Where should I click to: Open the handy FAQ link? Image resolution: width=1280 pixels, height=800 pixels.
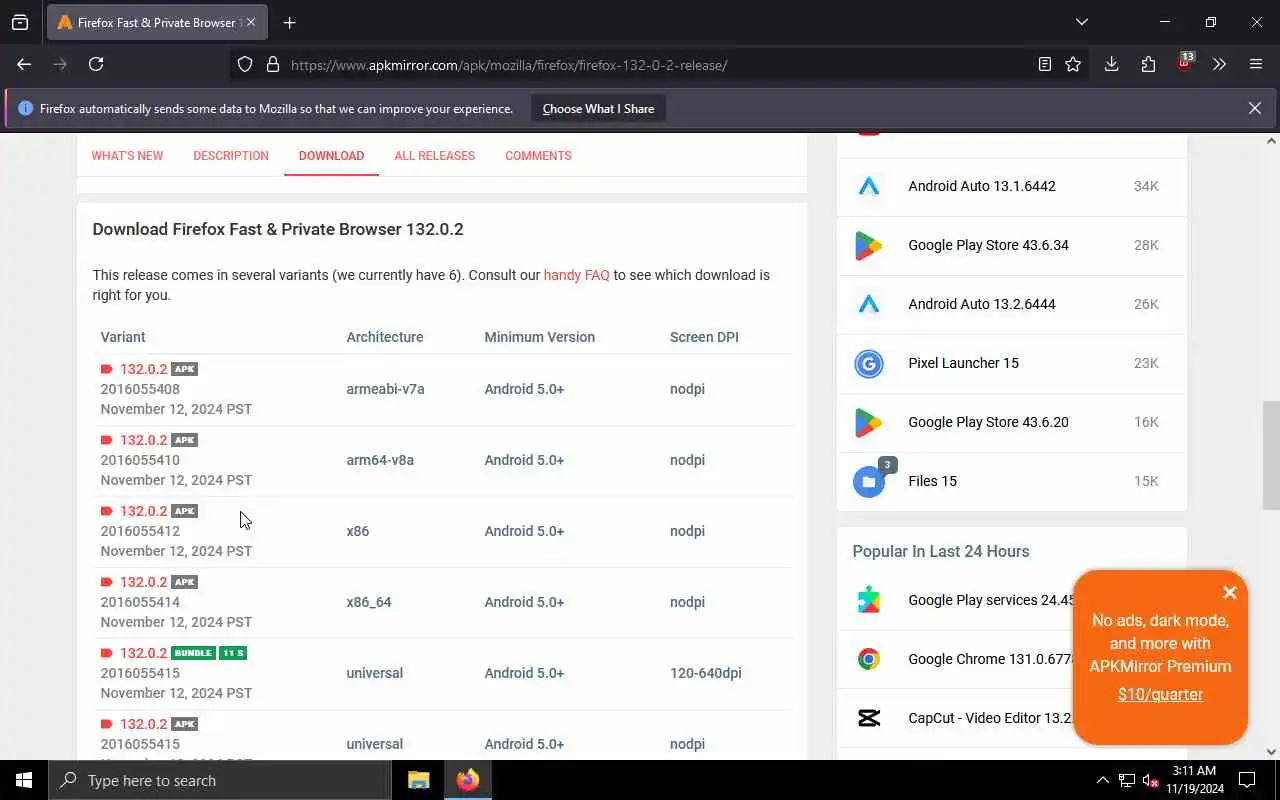point(576,275)
